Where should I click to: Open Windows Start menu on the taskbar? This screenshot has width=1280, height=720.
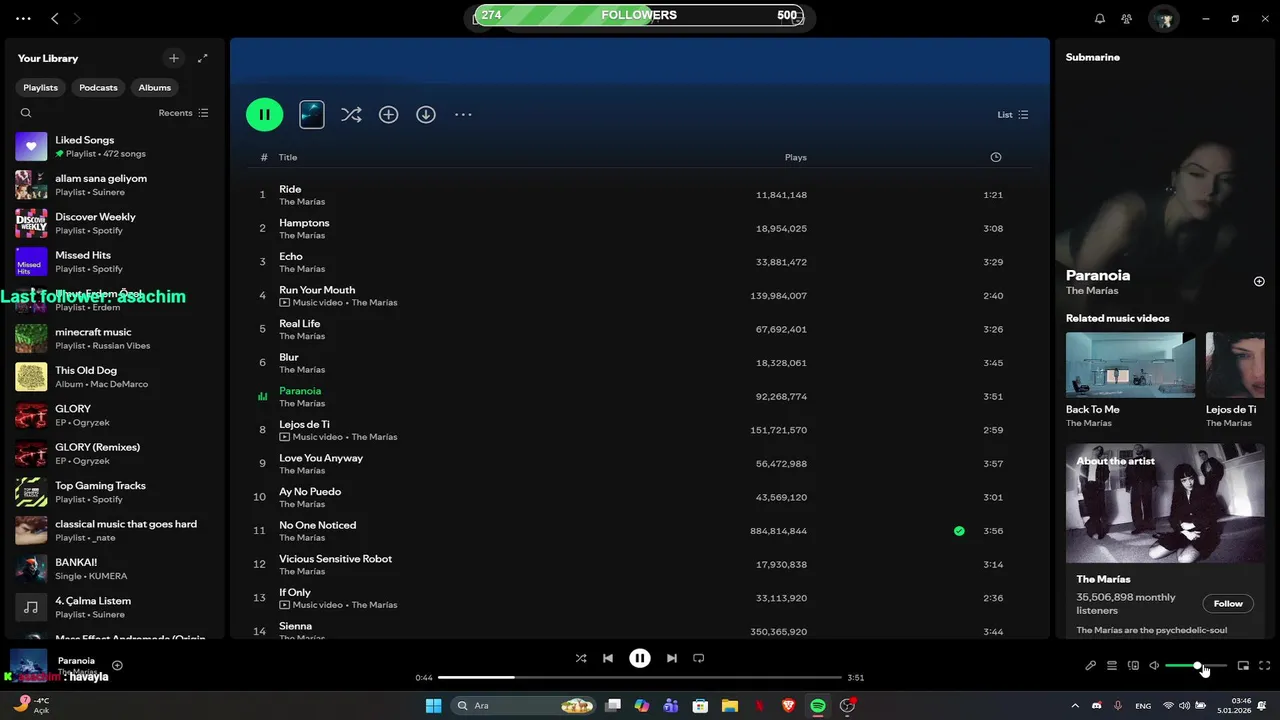click(433, 705)
